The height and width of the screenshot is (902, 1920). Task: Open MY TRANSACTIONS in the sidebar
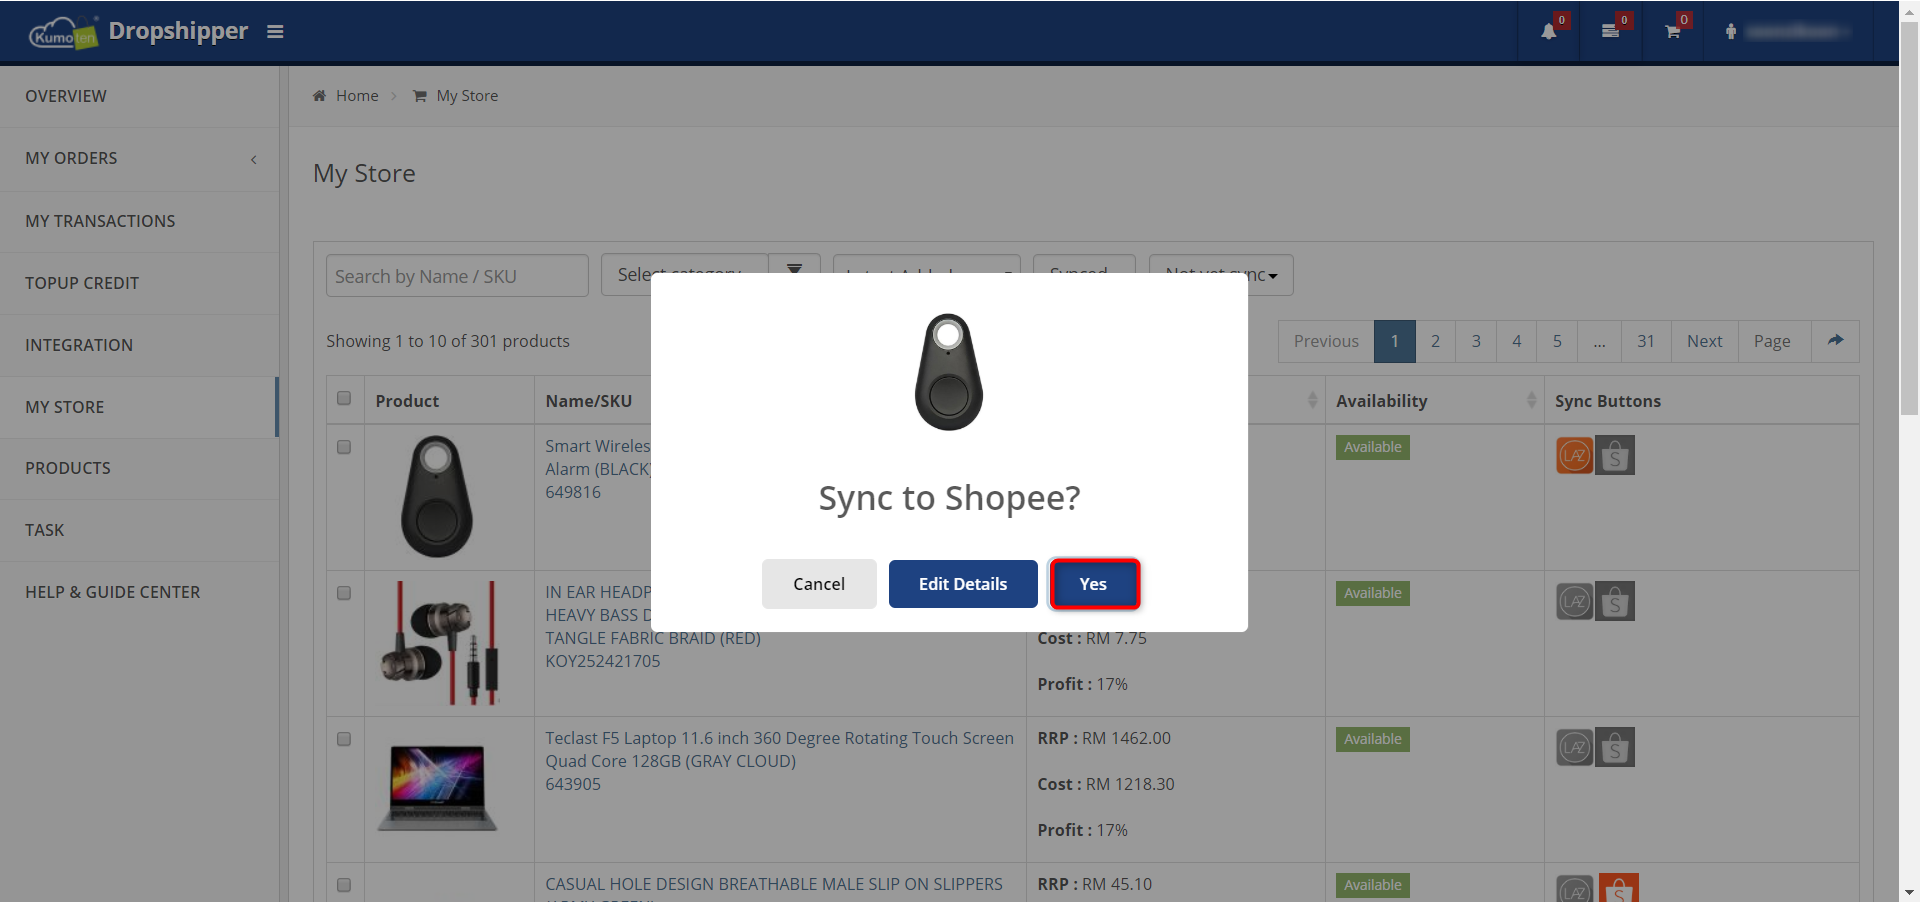139,221
